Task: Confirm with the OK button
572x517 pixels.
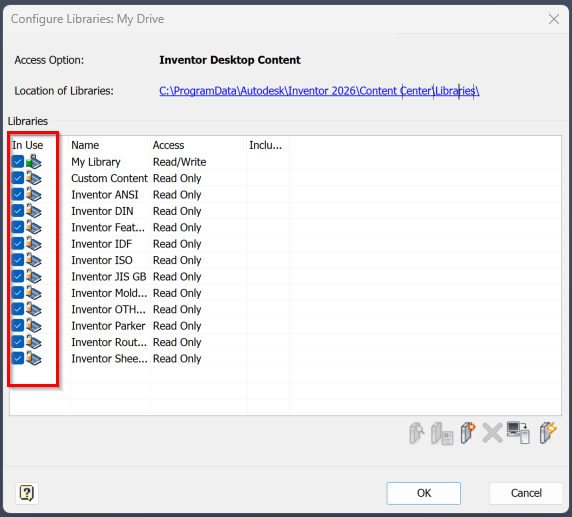Action: coord(424,493)
